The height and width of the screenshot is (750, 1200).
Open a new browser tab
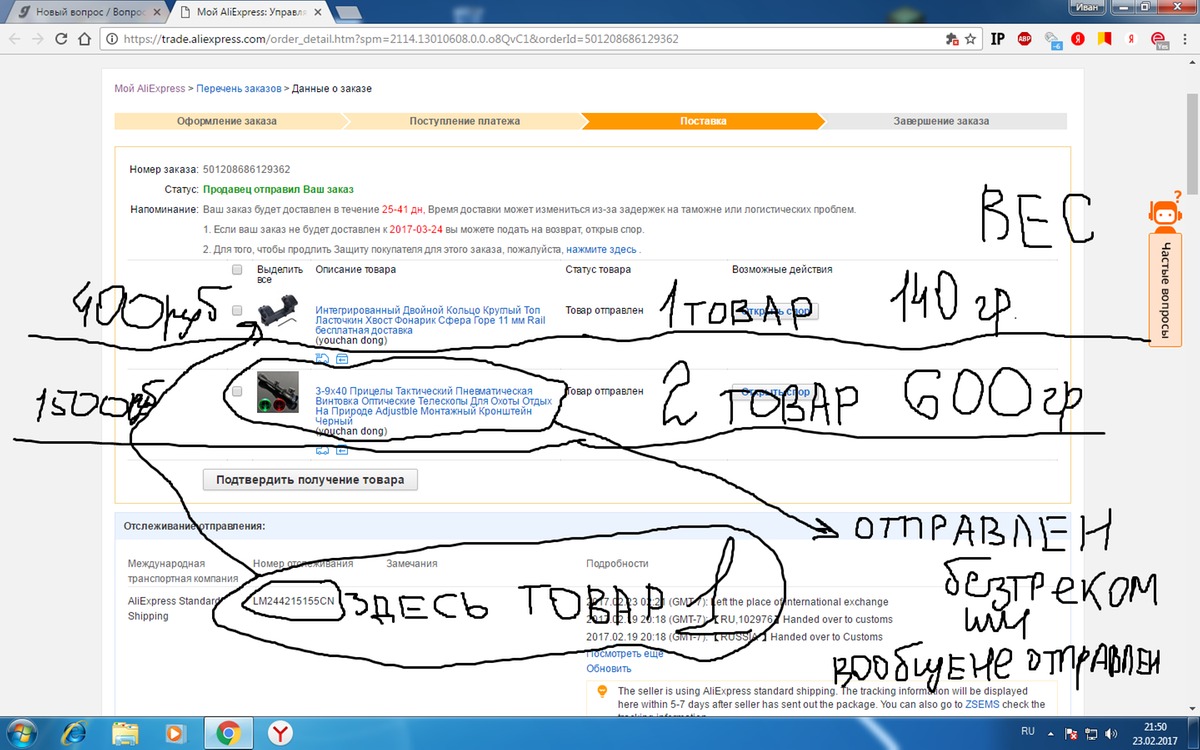pyautogui.click(x=350, y=13)
